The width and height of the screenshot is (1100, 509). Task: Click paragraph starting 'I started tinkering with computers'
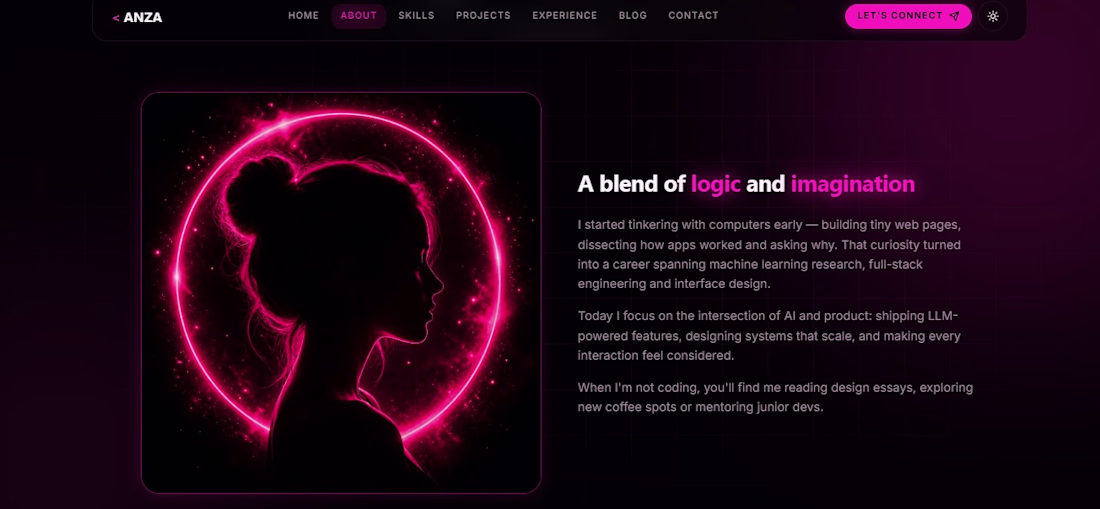pos(770,254)
